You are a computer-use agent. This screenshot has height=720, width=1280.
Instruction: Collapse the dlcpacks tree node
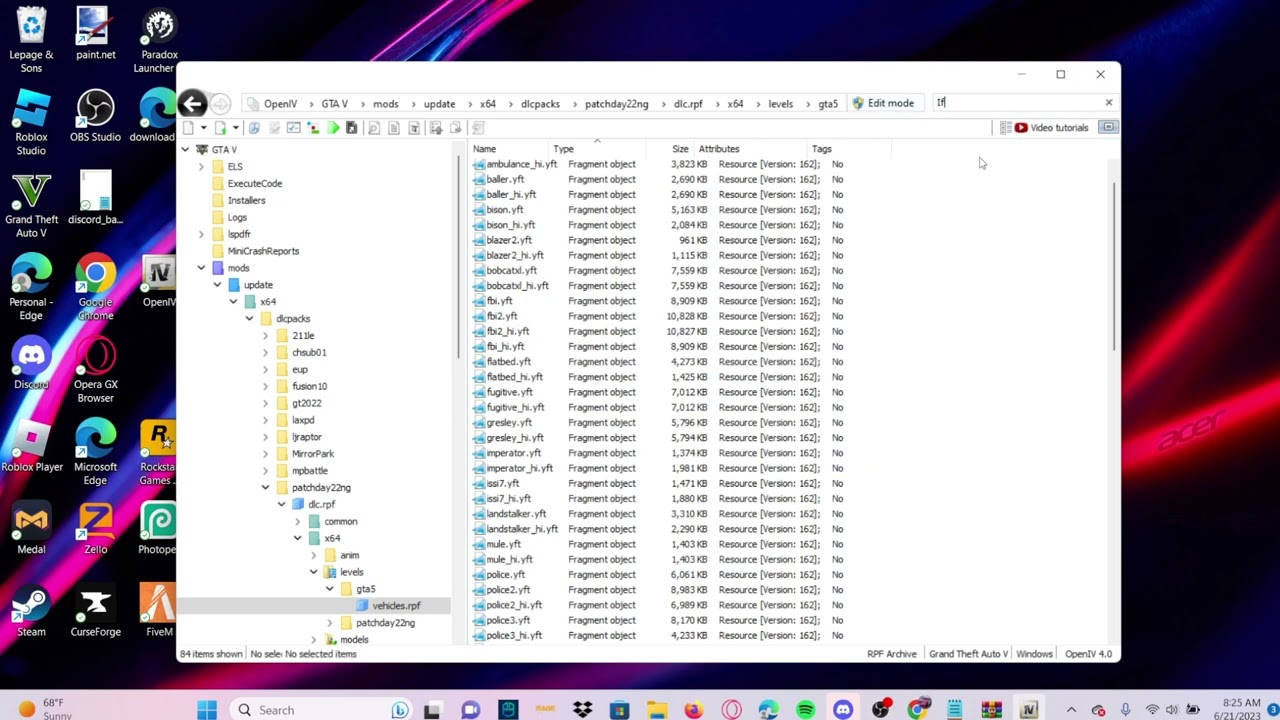249,318
